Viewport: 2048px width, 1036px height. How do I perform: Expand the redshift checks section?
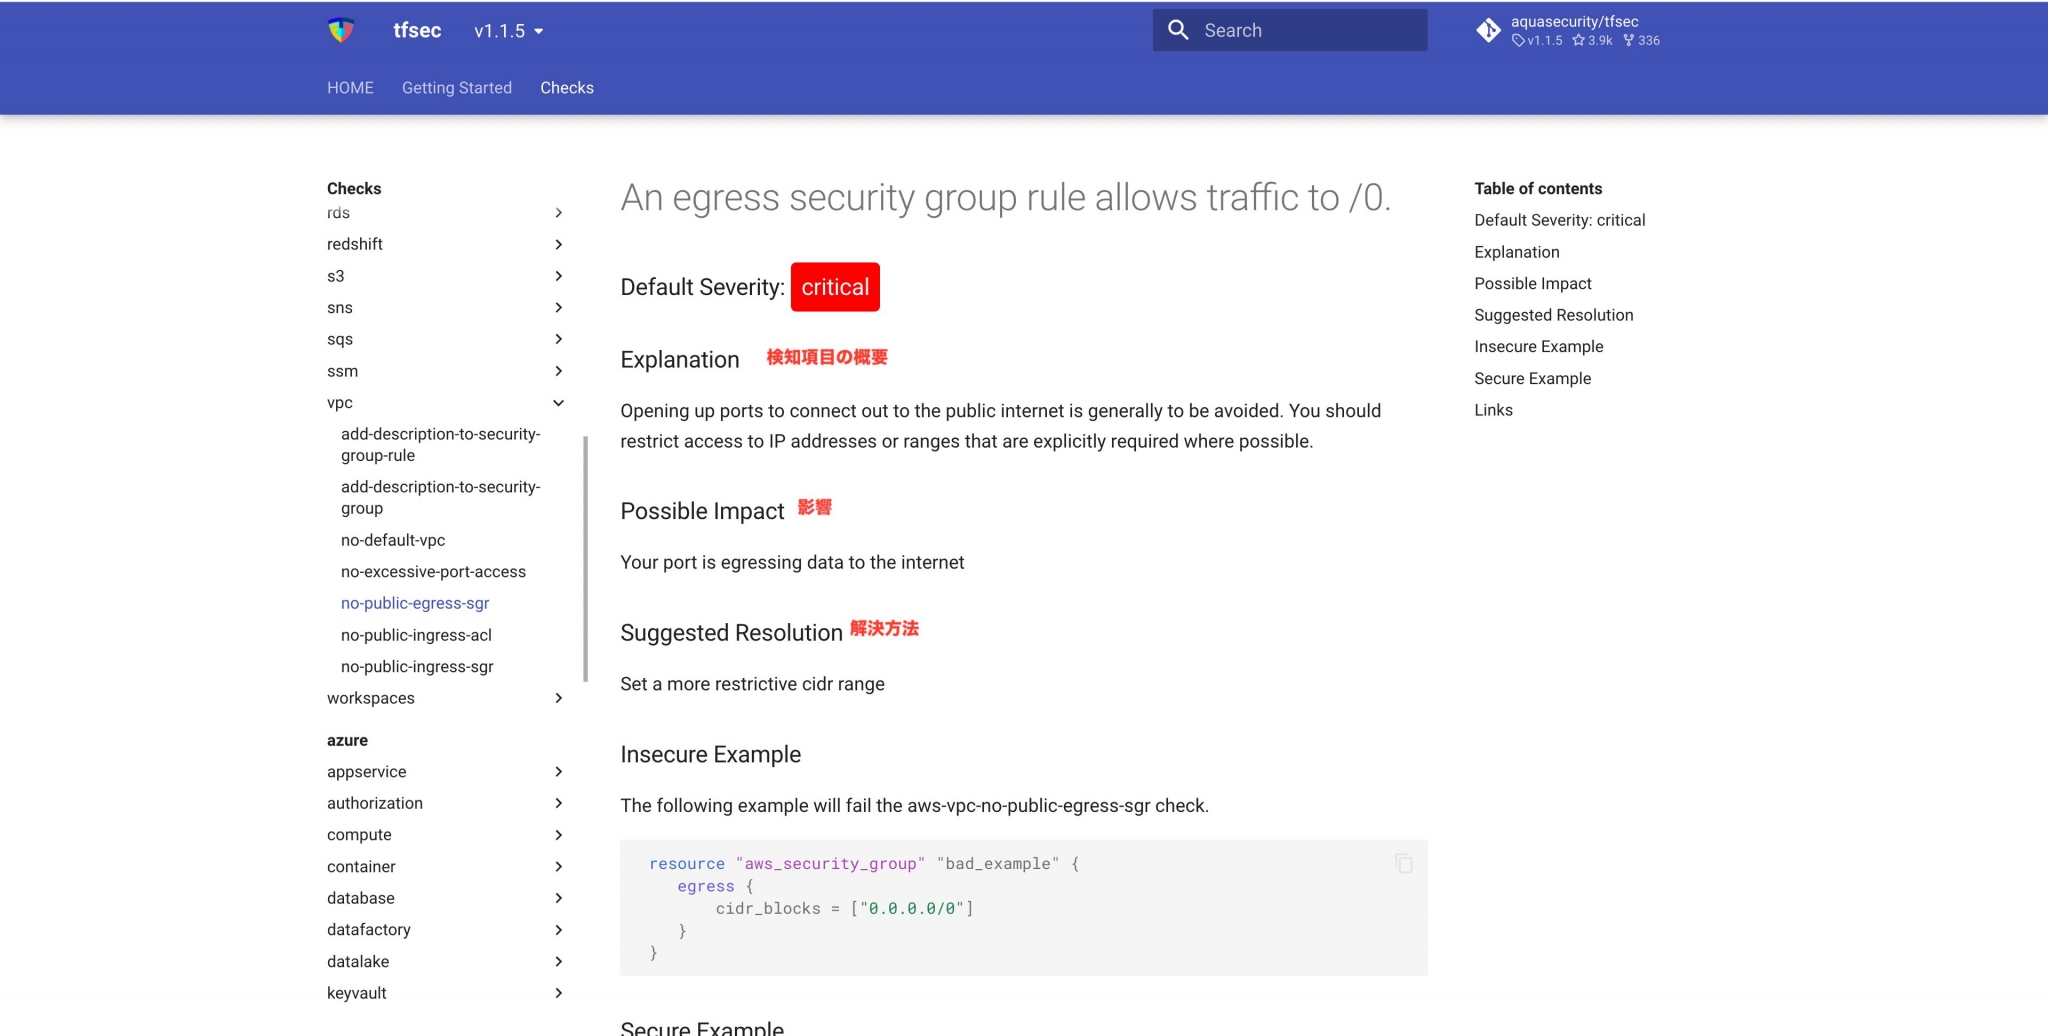coord(558,244)
